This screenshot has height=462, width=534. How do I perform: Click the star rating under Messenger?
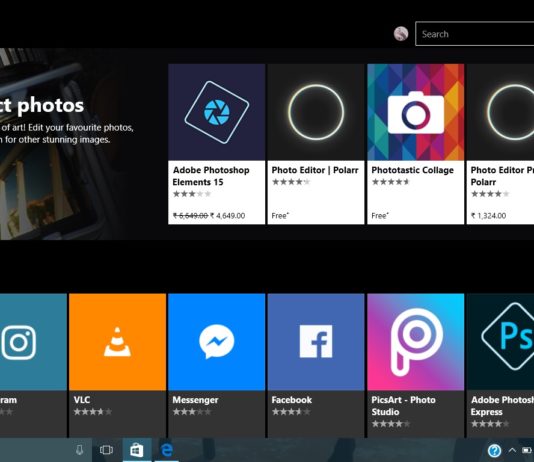coord(192,412)
